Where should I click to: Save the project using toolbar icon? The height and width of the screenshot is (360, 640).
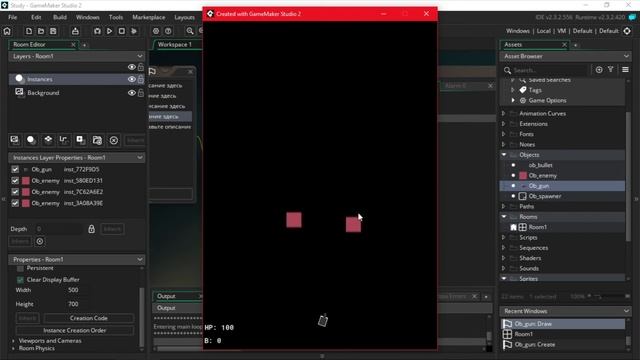point(53,31)
